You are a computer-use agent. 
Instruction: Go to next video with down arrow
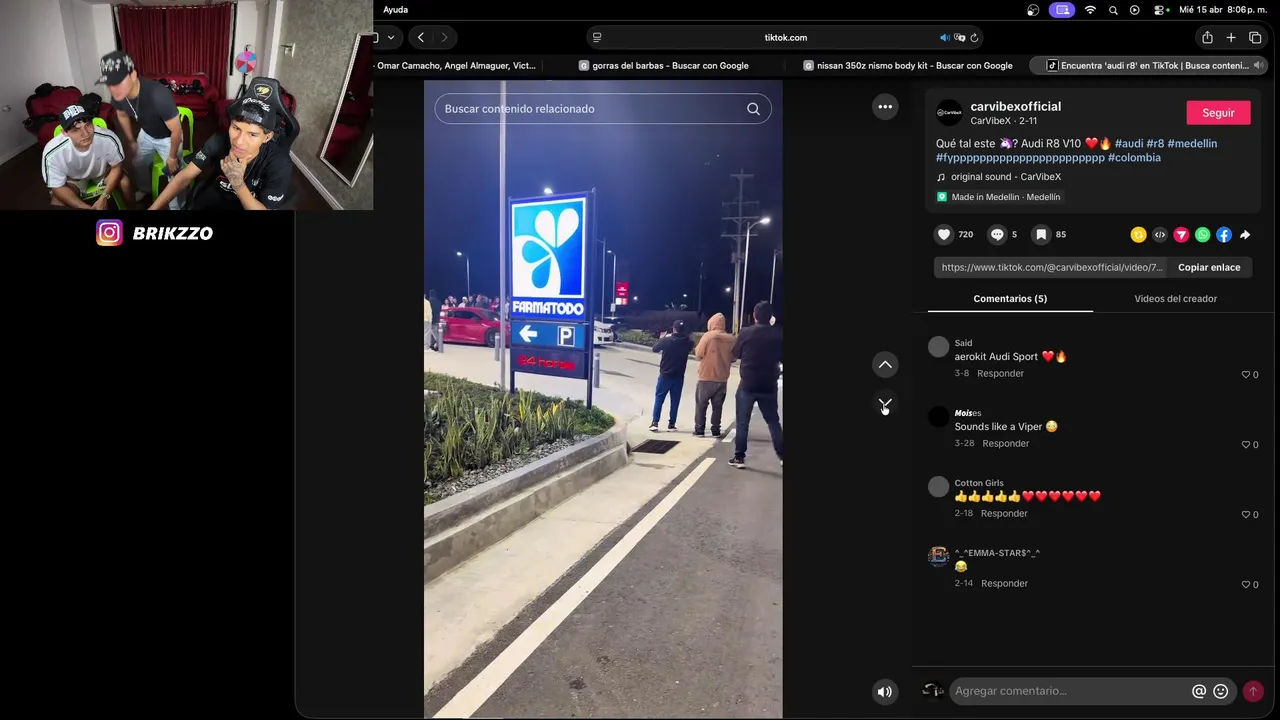pyautogui.click(x=885, y=404)
